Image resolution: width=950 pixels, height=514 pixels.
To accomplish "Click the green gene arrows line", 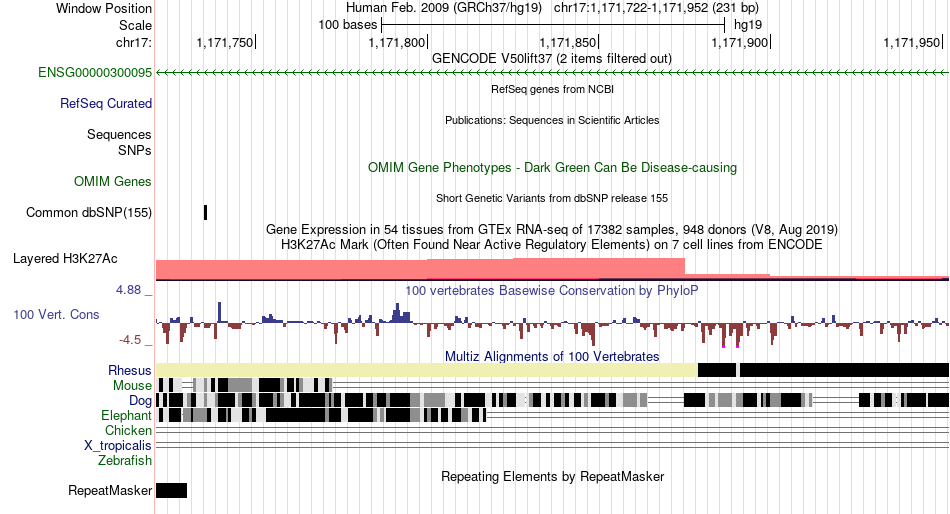I will [552, 73].
